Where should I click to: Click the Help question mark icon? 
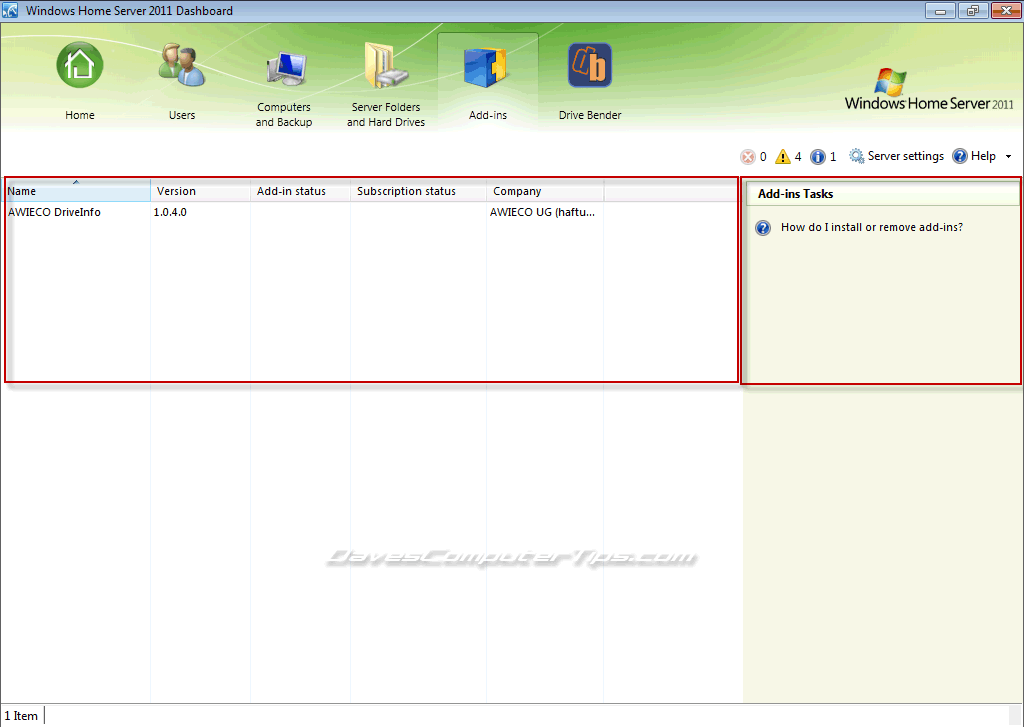(x=959, y=156)
